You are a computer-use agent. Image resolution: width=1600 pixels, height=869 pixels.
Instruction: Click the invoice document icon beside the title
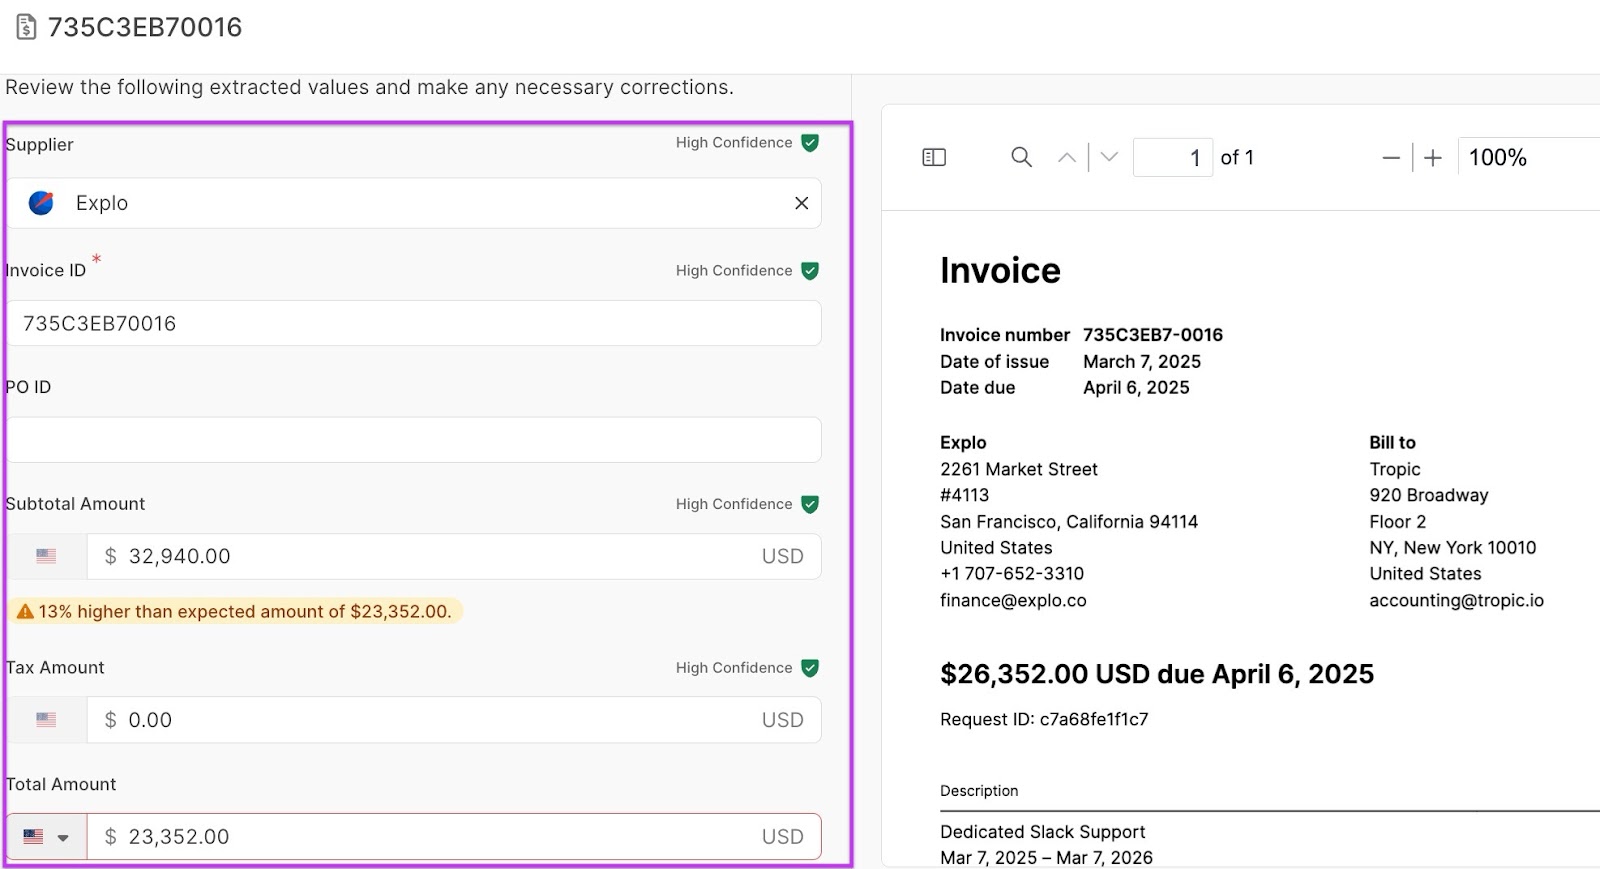click(27, 27)
